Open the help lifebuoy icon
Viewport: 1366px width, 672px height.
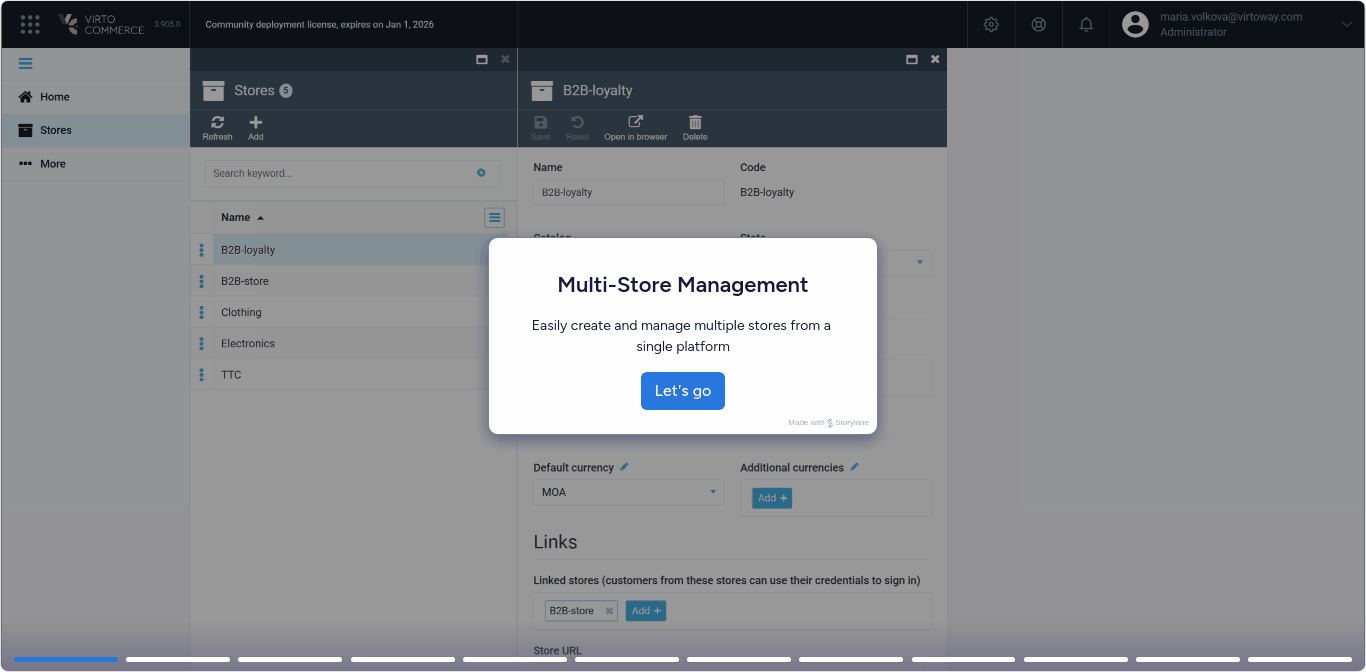[x=1039, y=24]
